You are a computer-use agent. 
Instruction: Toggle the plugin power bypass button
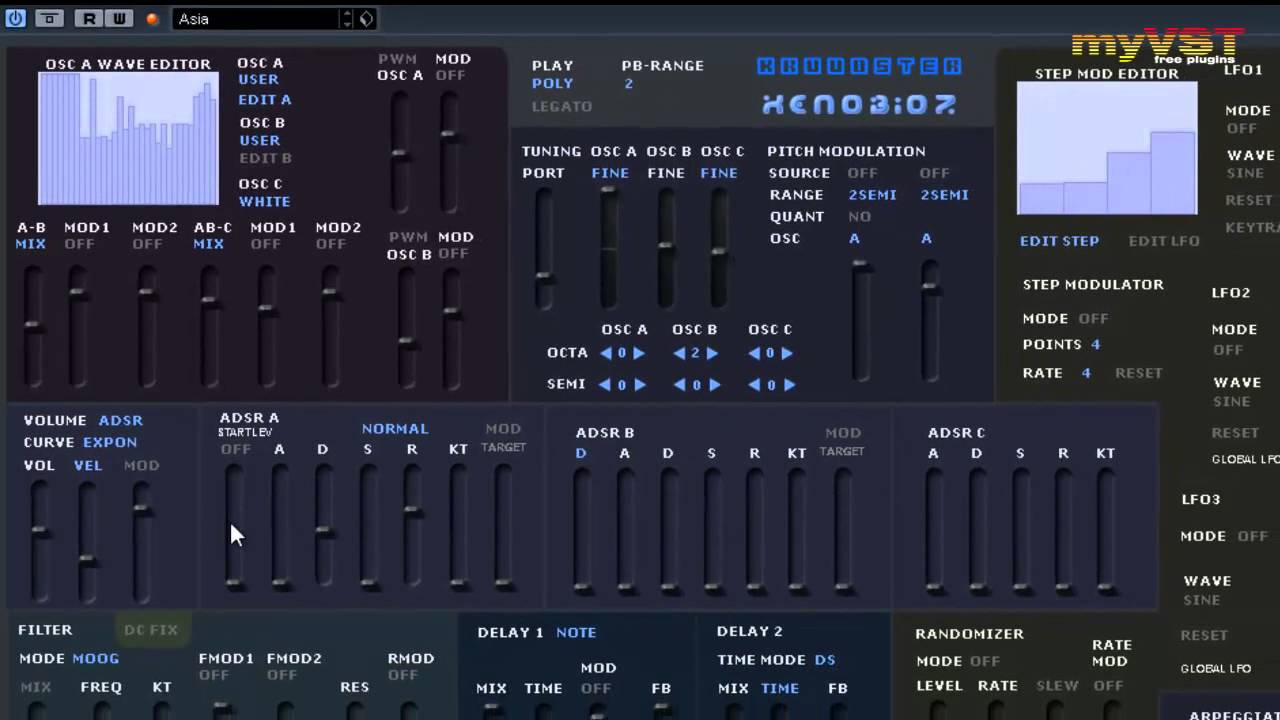[x=15, y=18]
